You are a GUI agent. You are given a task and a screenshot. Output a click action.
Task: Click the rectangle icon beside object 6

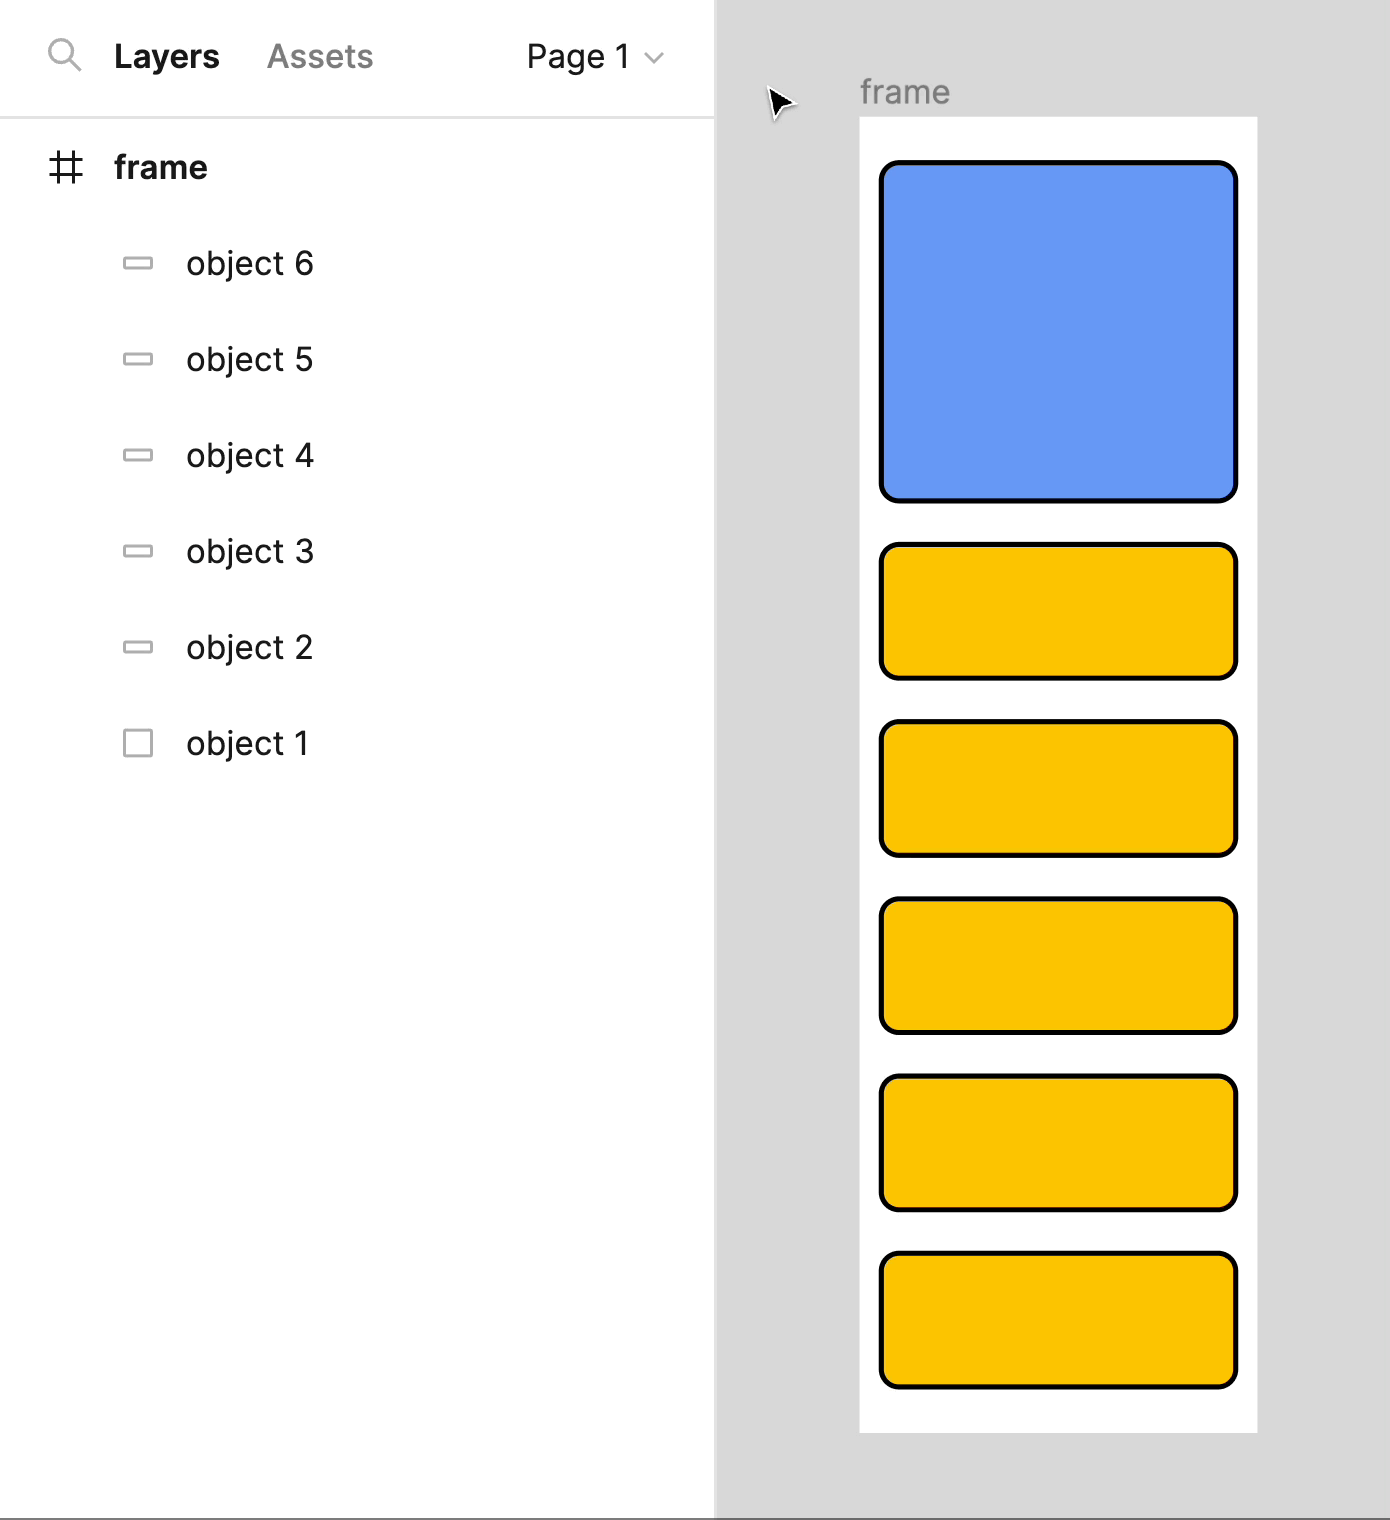pyautogui.click(x=138, y=263)
